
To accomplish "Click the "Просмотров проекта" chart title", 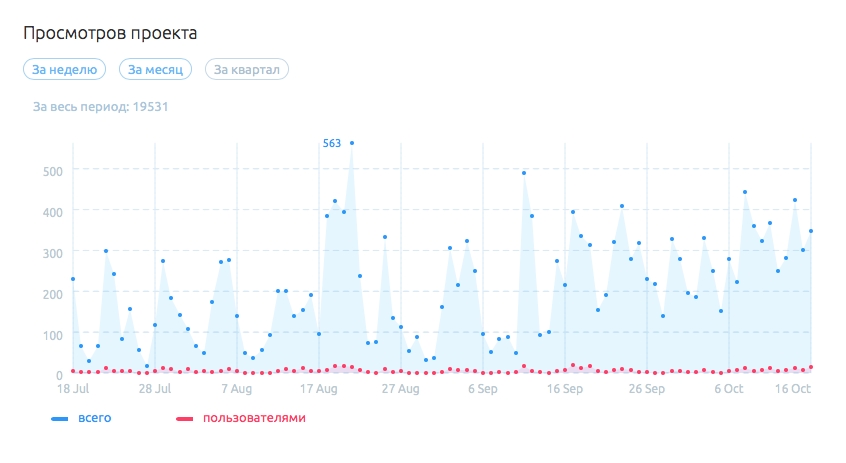I will 110,33.
